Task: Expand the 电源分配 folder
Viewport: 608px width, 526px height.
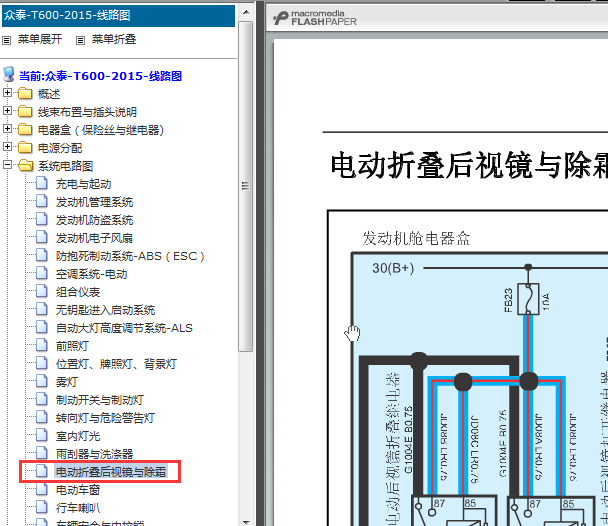Action: tap(7, 147)
